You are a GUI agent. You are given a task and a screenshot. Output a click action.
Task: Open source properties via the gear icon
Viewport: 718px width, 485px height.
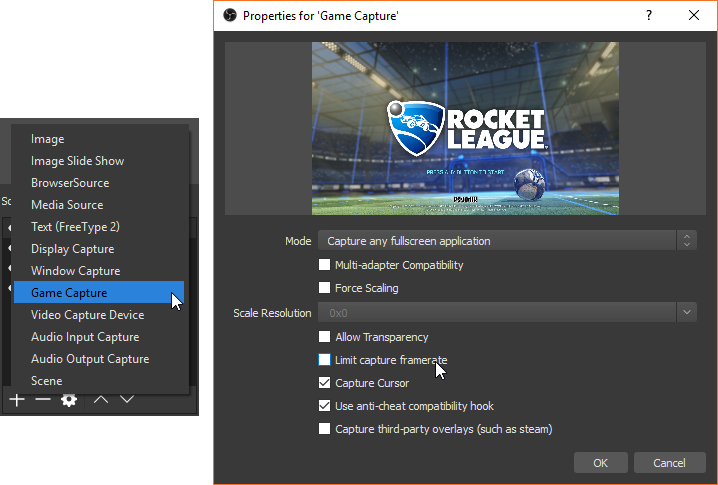(69, 400)
